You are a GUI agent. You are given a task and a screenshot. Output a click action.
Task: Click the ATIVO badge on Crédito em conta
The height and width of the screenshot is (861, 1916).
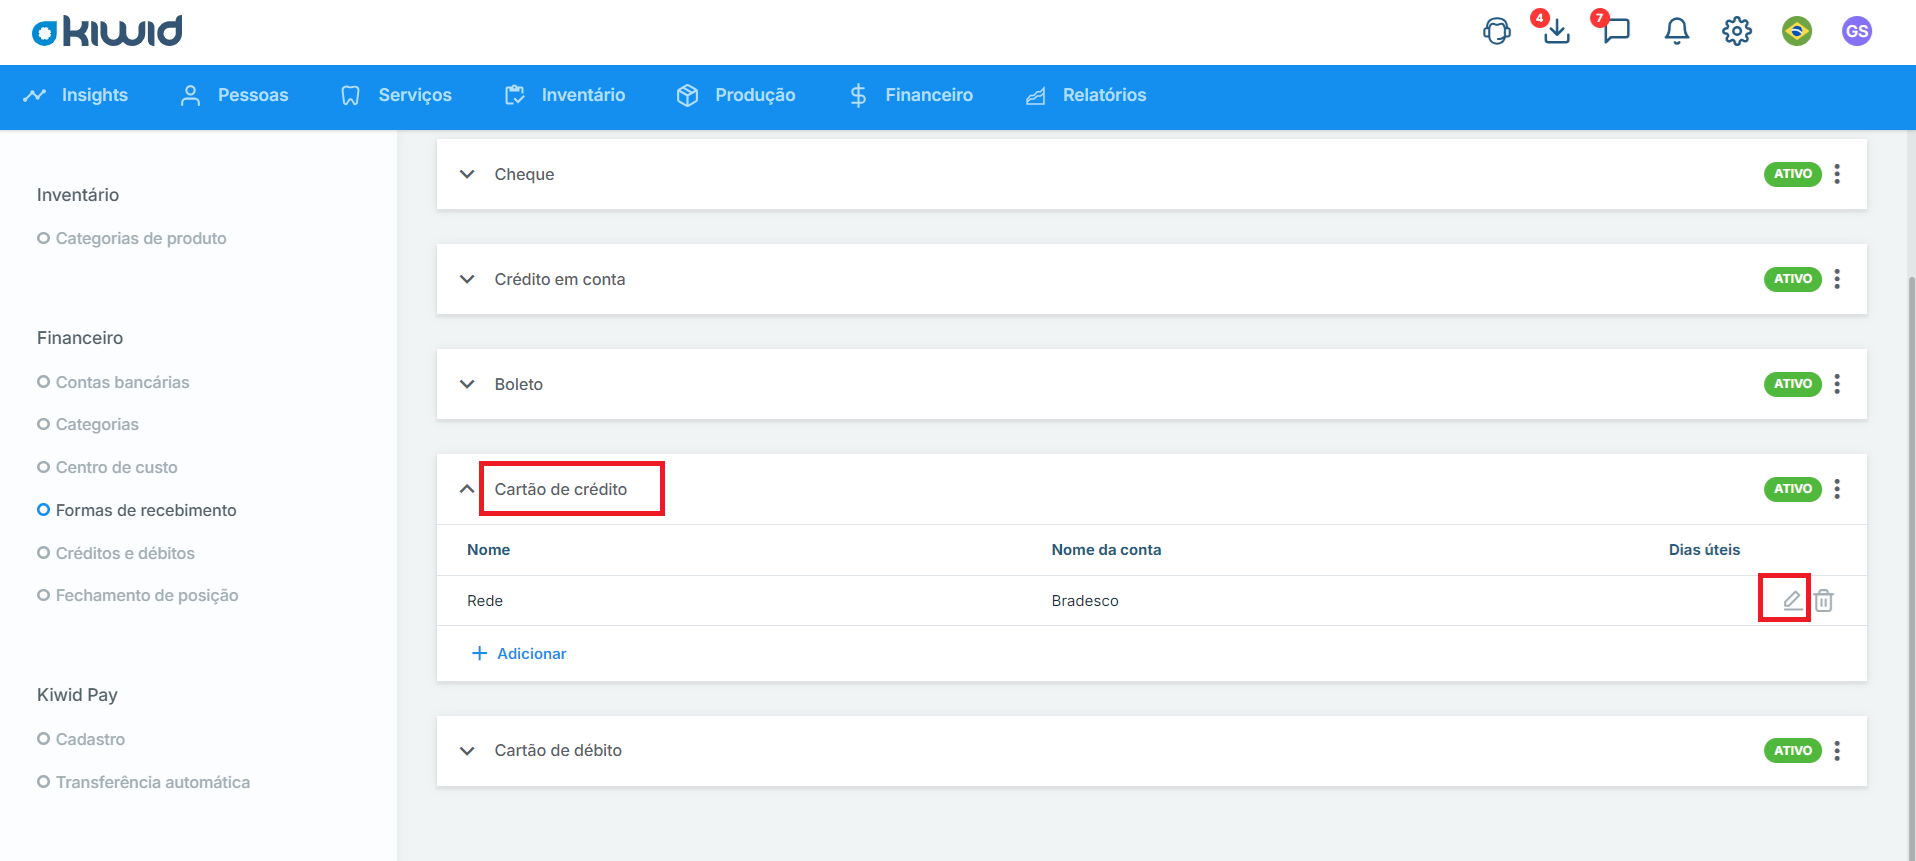(1792, 279)
